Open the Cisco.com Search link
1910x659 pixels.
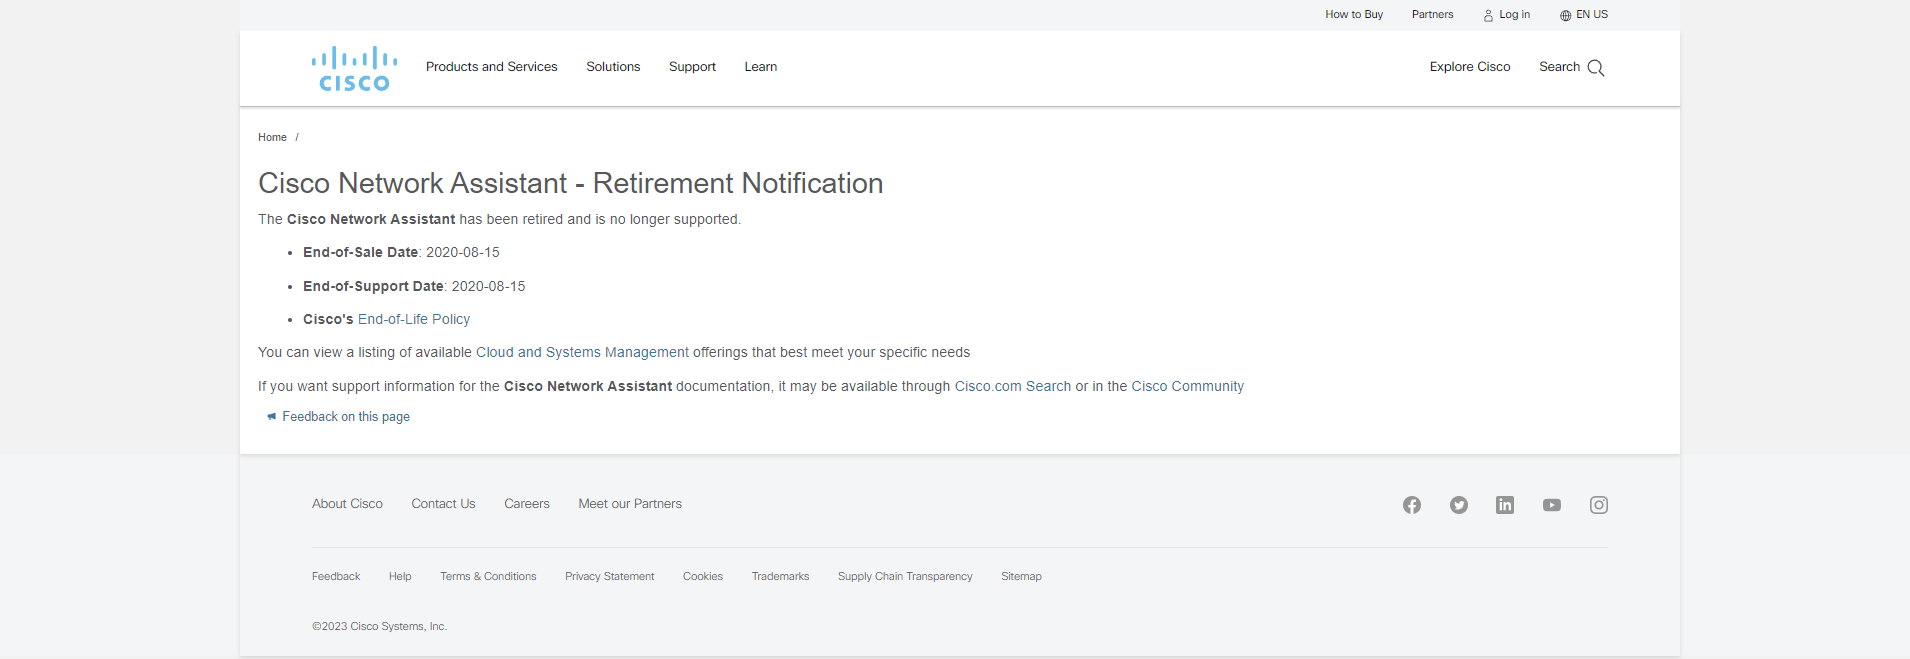tap(1013, 386)
